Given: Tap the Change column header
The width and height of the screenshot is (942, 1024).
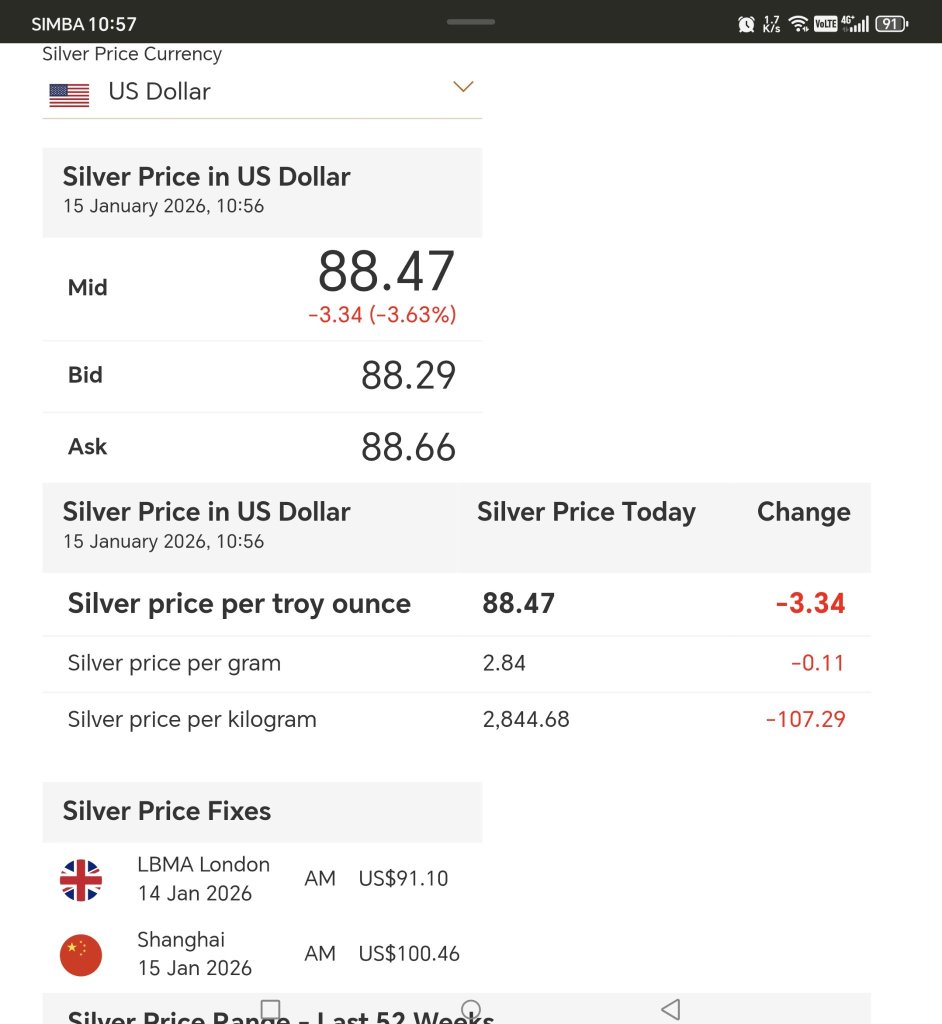Looking at the screenshot, I should click(804, 512).
